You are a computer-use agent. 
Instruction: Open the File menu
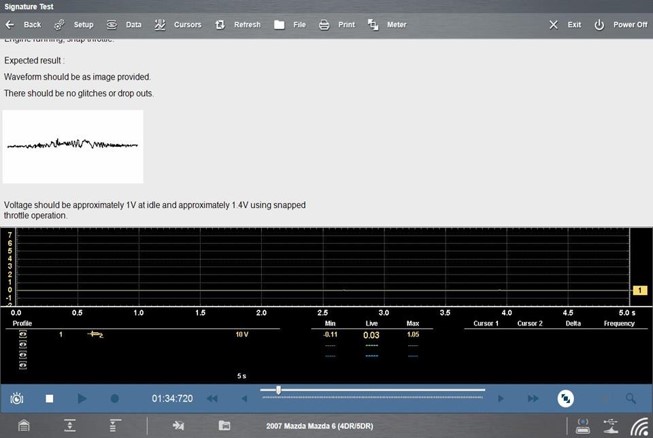click(290, 24)
